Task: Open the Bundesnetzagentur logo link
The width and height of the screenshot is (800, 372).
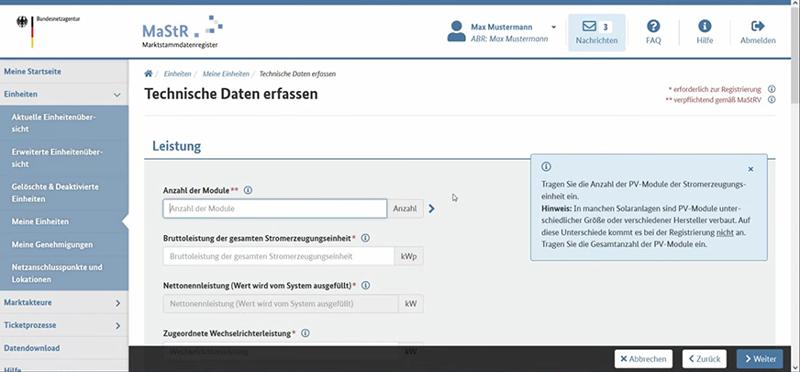Action: [x=48, y=31]
